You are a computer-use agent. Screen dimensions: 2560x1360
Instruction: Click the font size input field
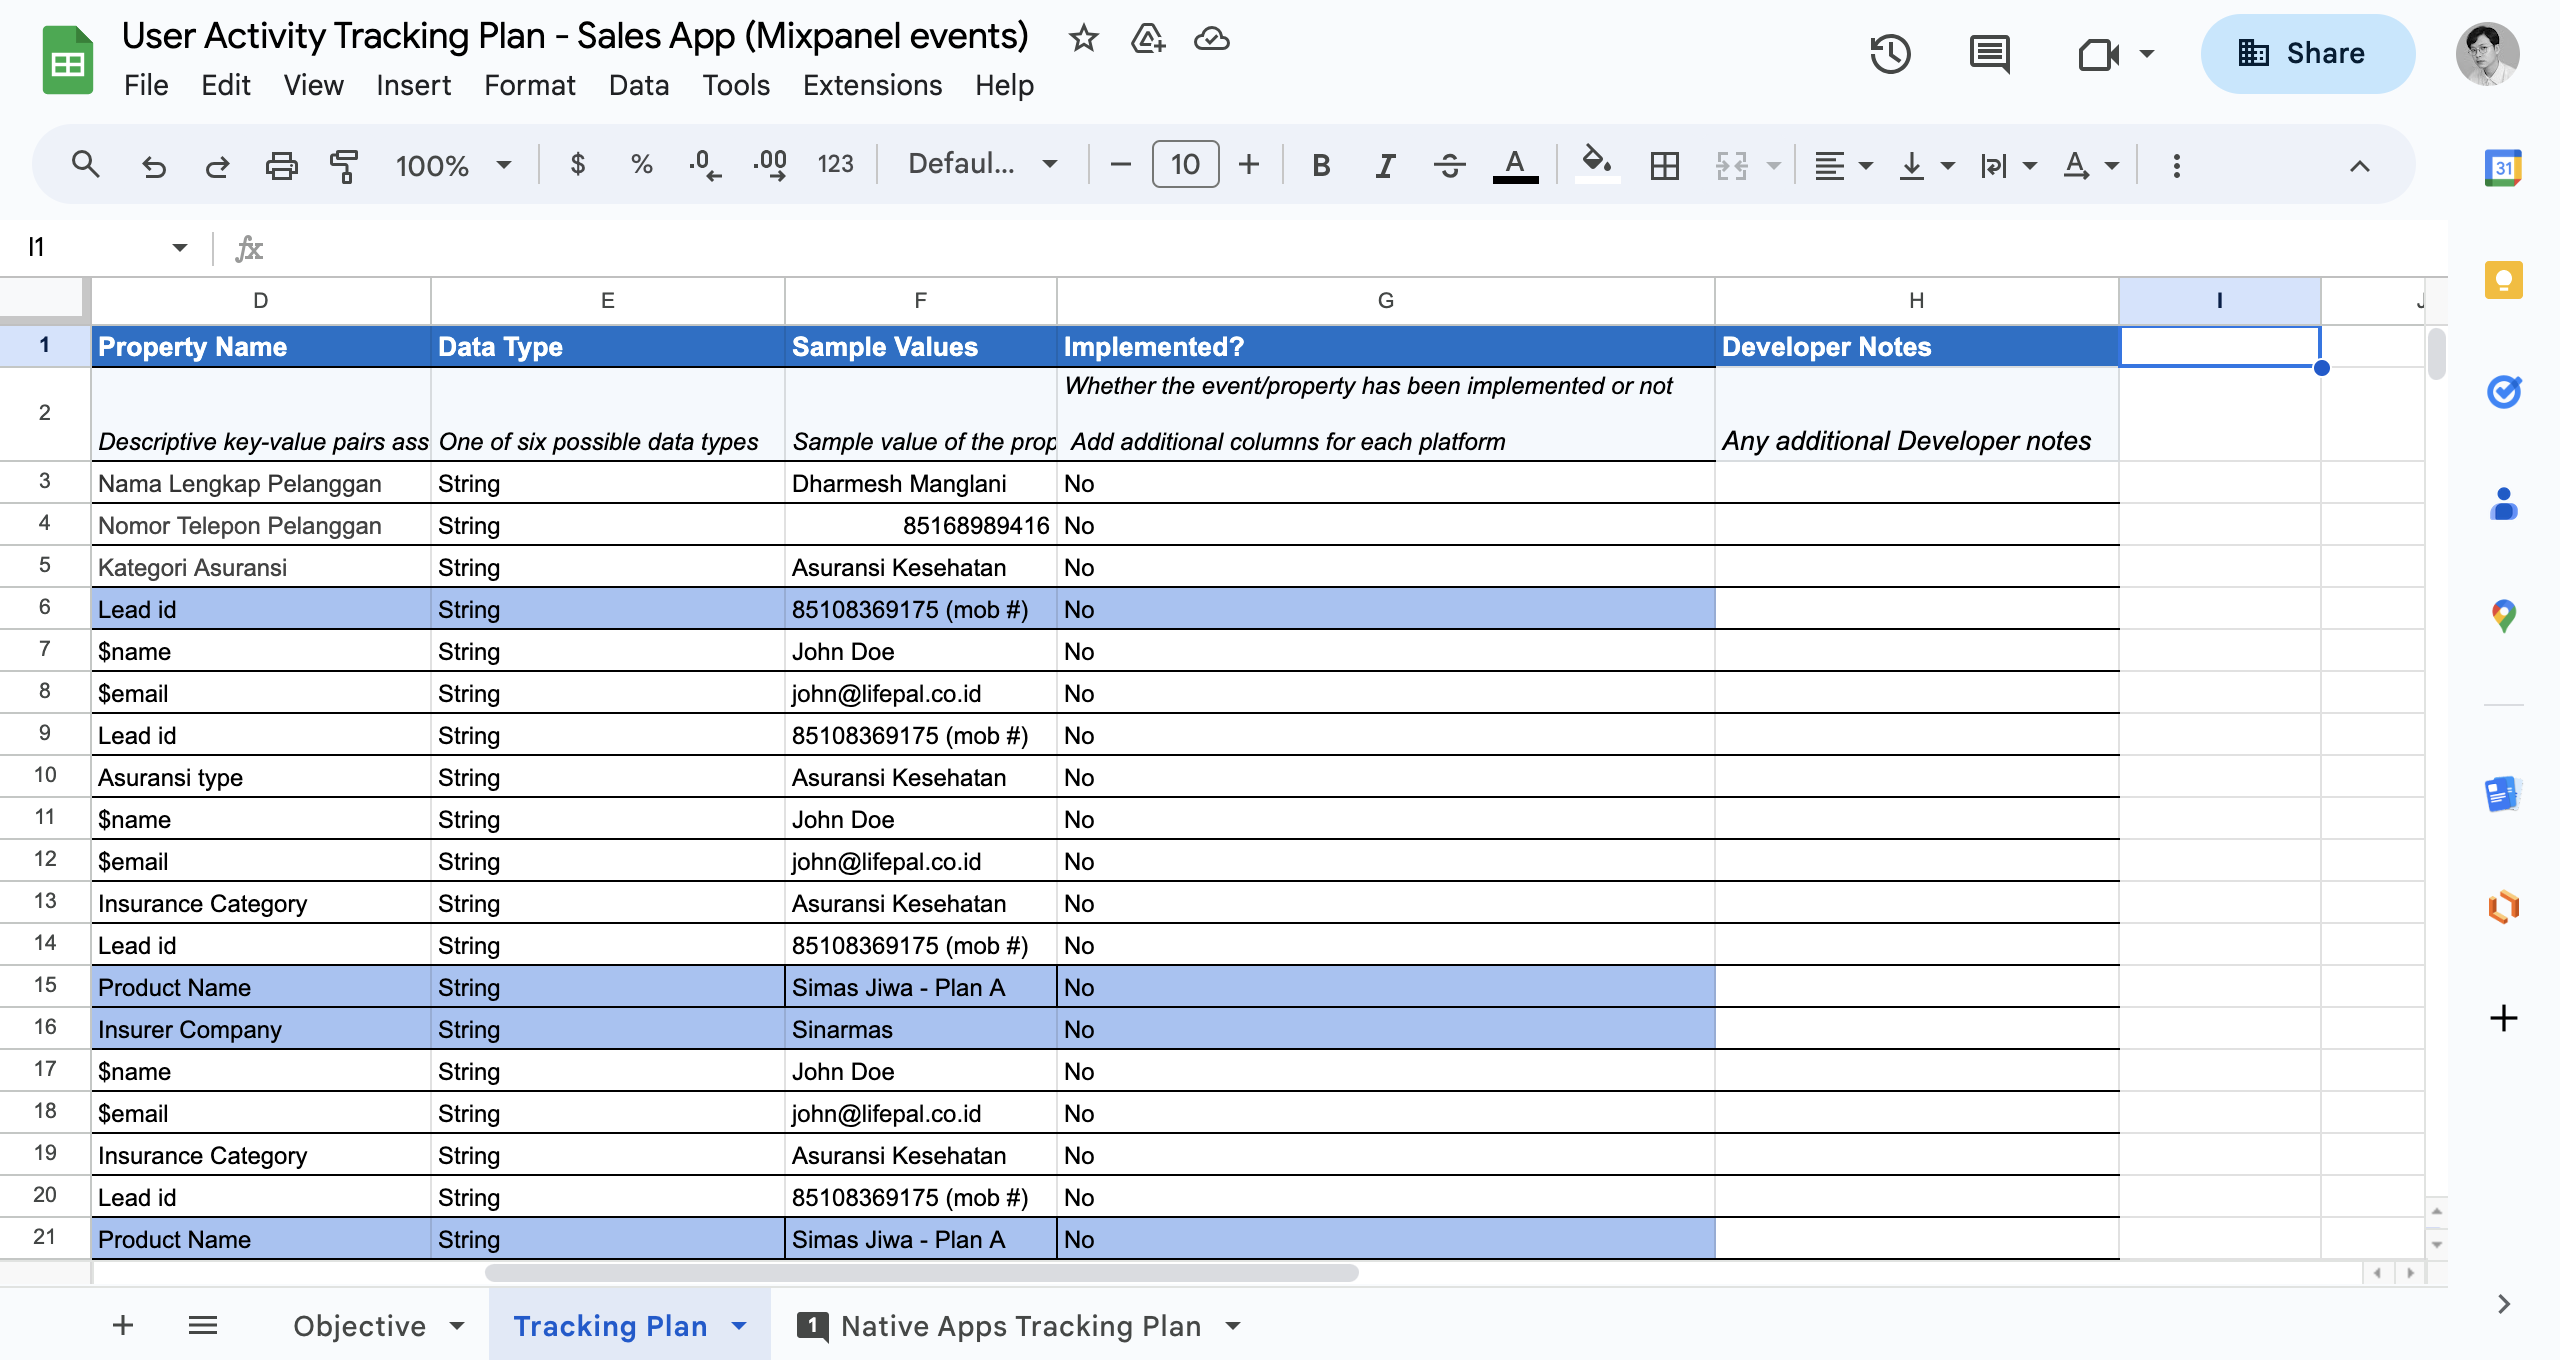1185,165
